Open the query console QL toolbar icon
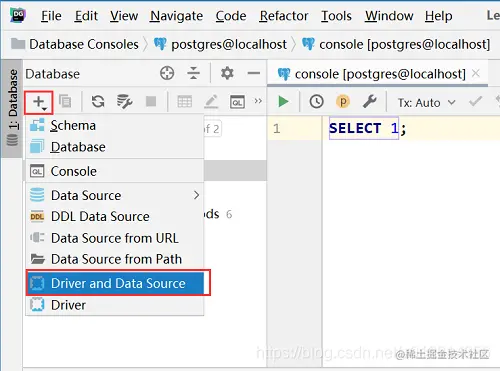The image size is (500, 371). [237, 102]
